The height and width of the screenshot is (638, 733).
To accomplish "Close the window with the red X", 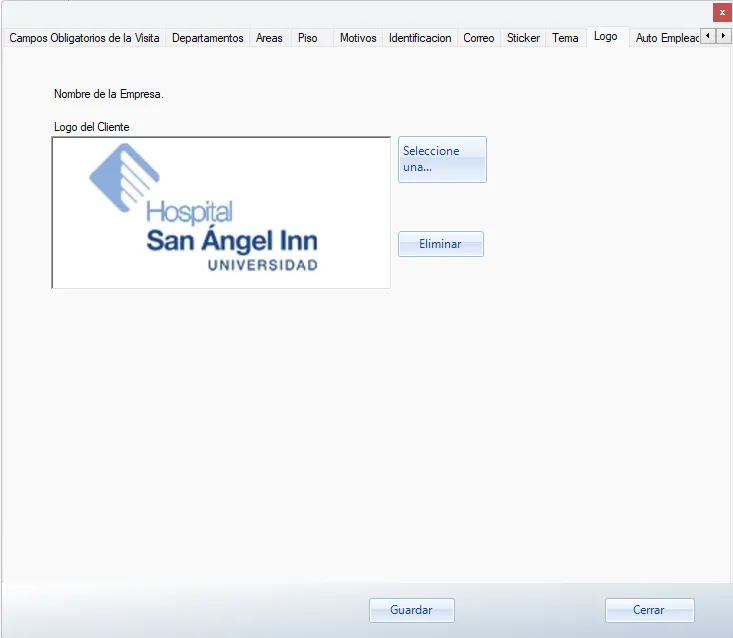I will [x=722, y=13].
